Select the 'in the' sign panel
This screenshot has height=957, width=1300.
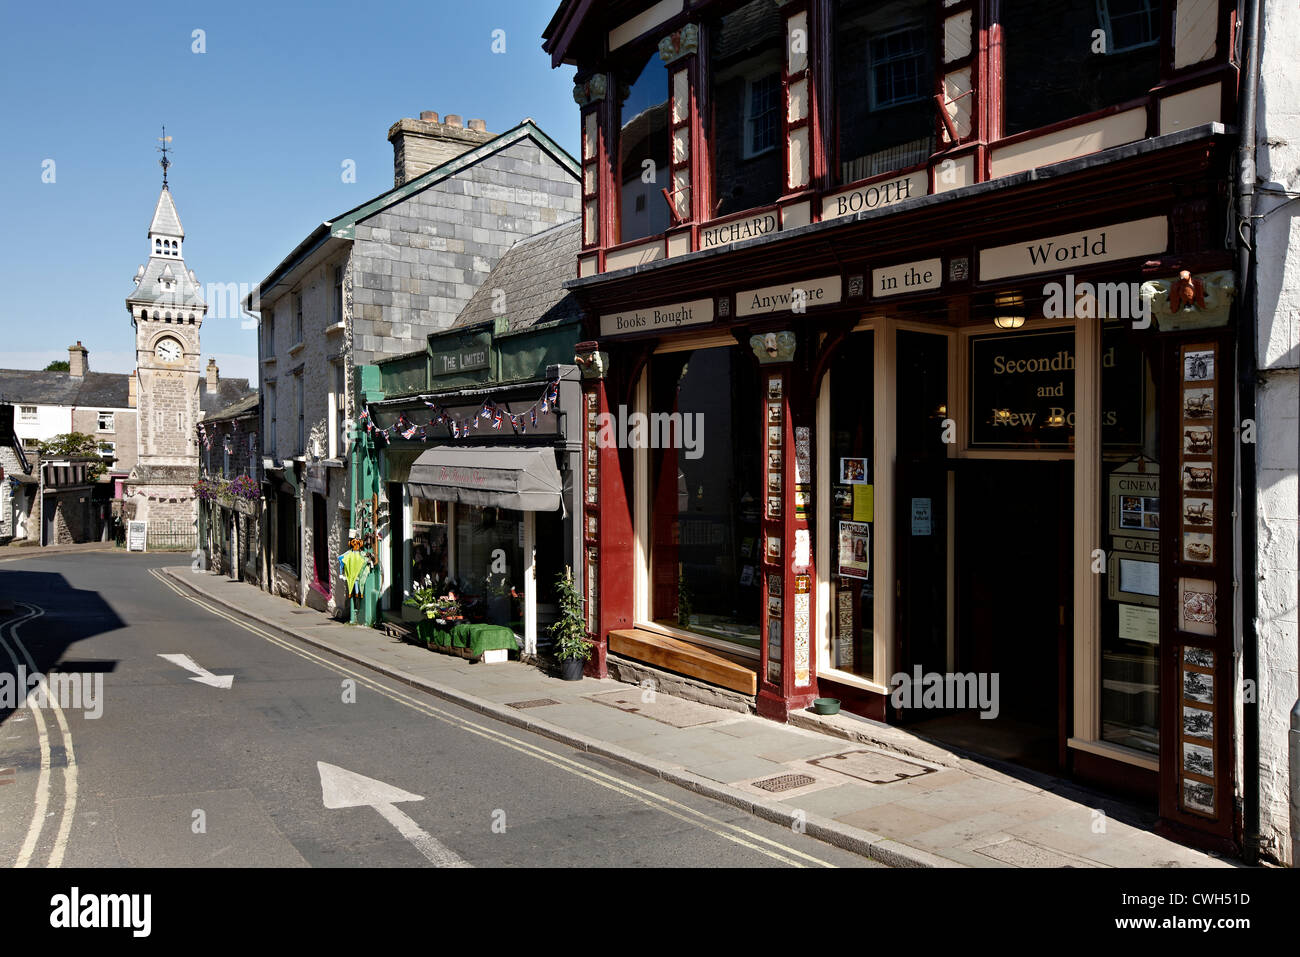tap(906, 278)
